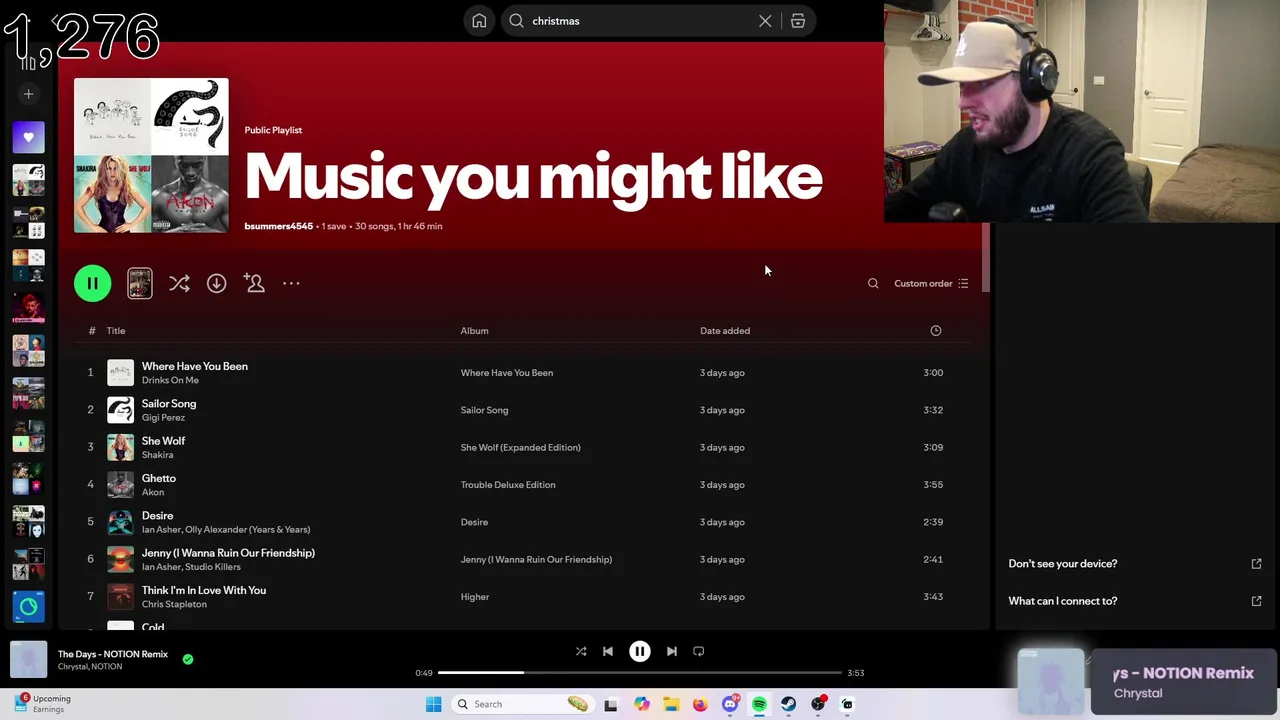1280x720 pixels.
Task: Launch Firefox from the taskbar
Action: pyautogui.click(x=700, y=704)
